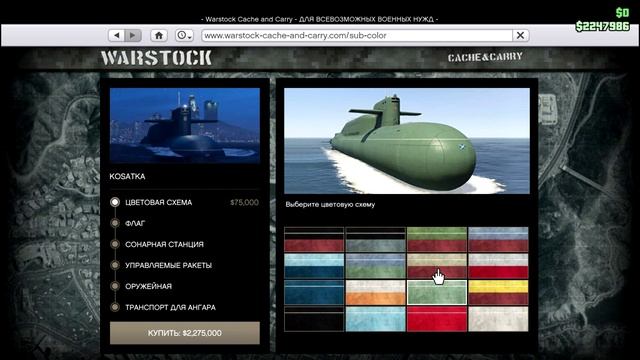Viewport: 640px width, 360px height.
Task: Choose the highlighted solid green scheme
Action: (437, 292)
